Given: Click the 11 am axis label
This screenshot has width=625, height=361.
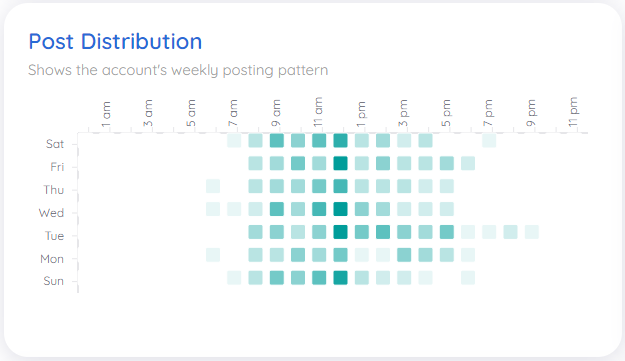Looking at the screenshot, I should tap(318, 112).
